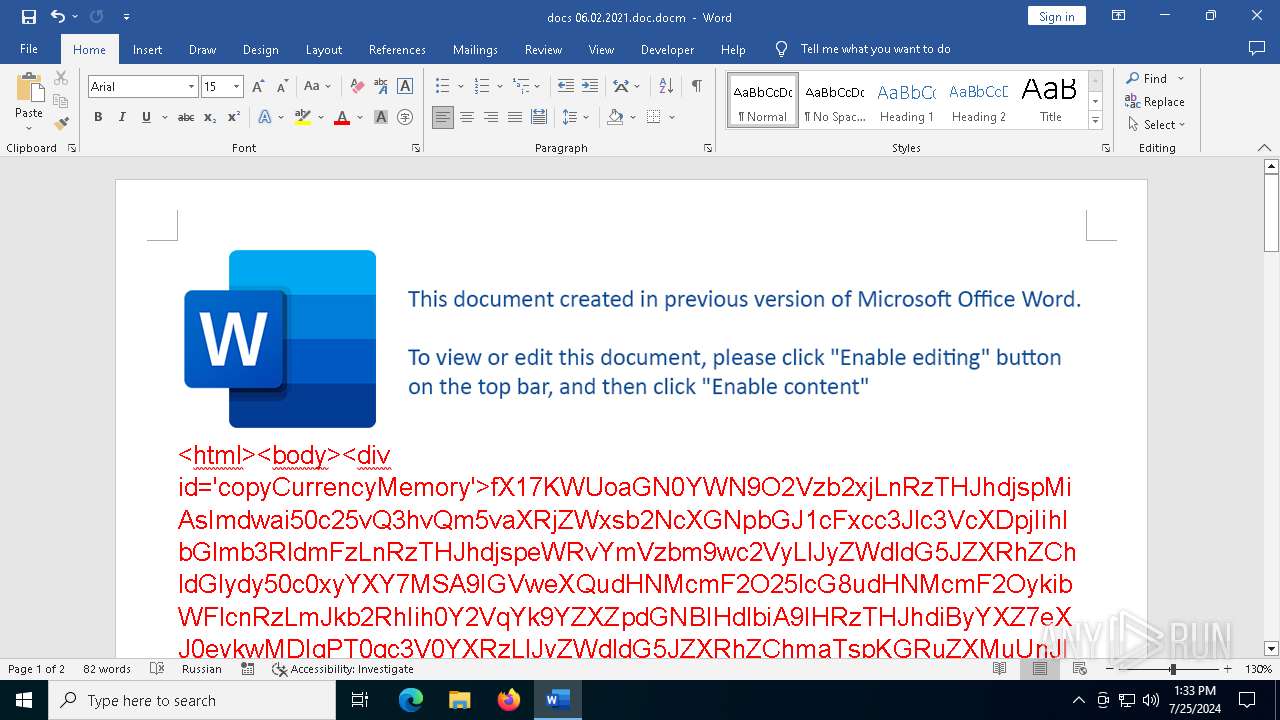Click the Sign in button
Screen dimensions: 1280x720
(1056, 16)
